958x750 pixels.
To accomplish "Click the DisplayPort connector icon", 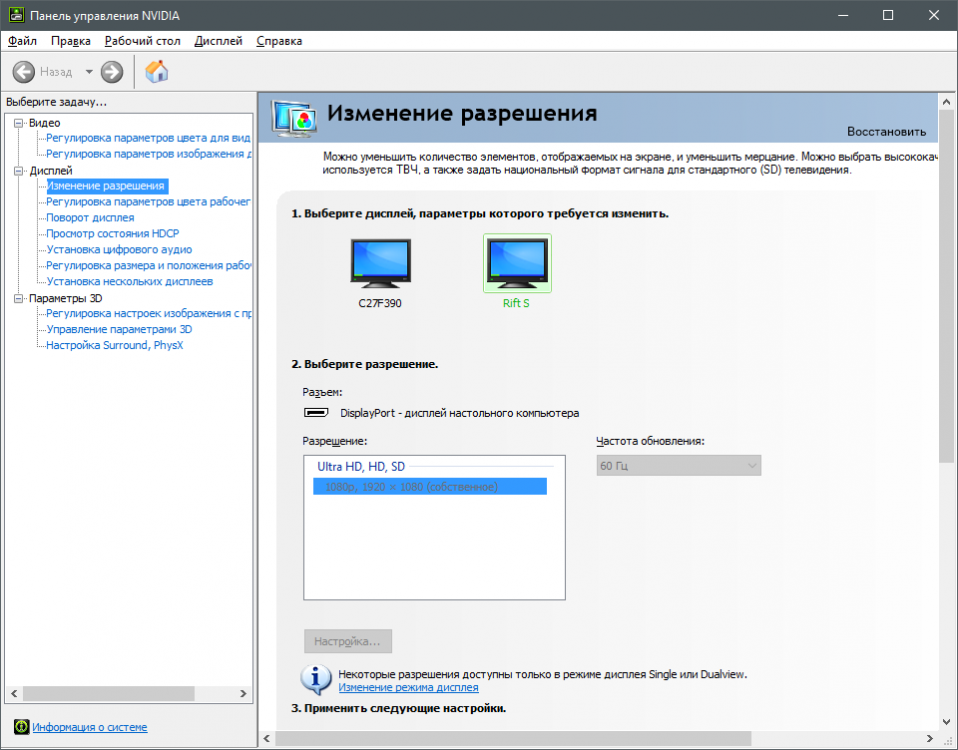I will click(x=316, y=413).
